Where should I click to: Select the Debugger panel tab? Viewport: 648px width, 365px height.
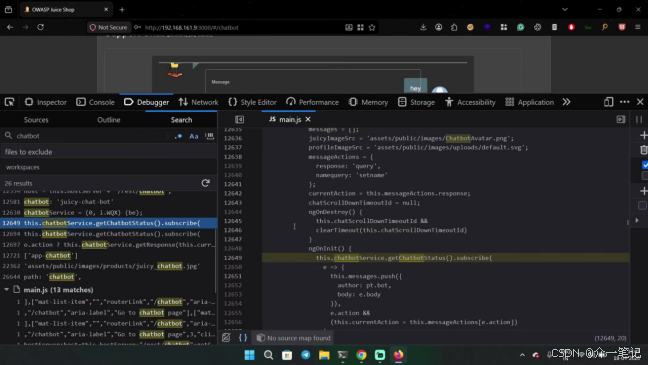coord(146,102)
